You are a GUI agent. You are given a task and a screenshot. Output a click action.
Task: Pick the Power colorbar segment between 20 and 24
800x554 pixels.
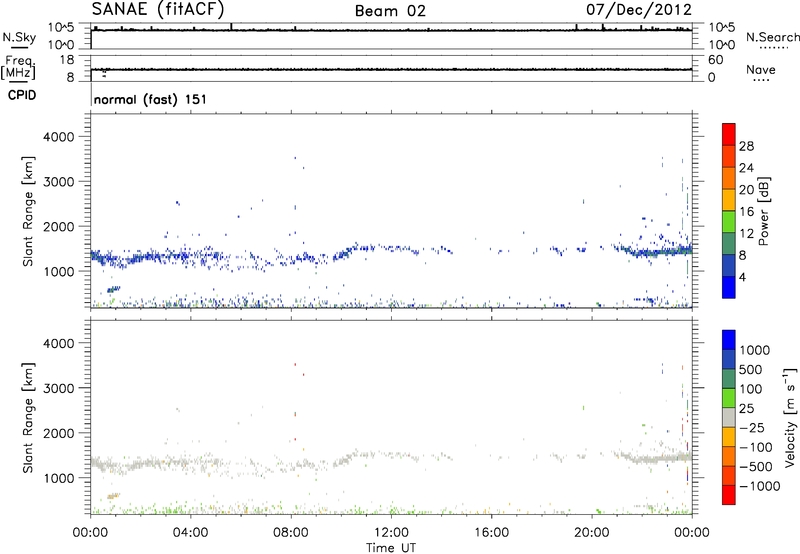729,178
